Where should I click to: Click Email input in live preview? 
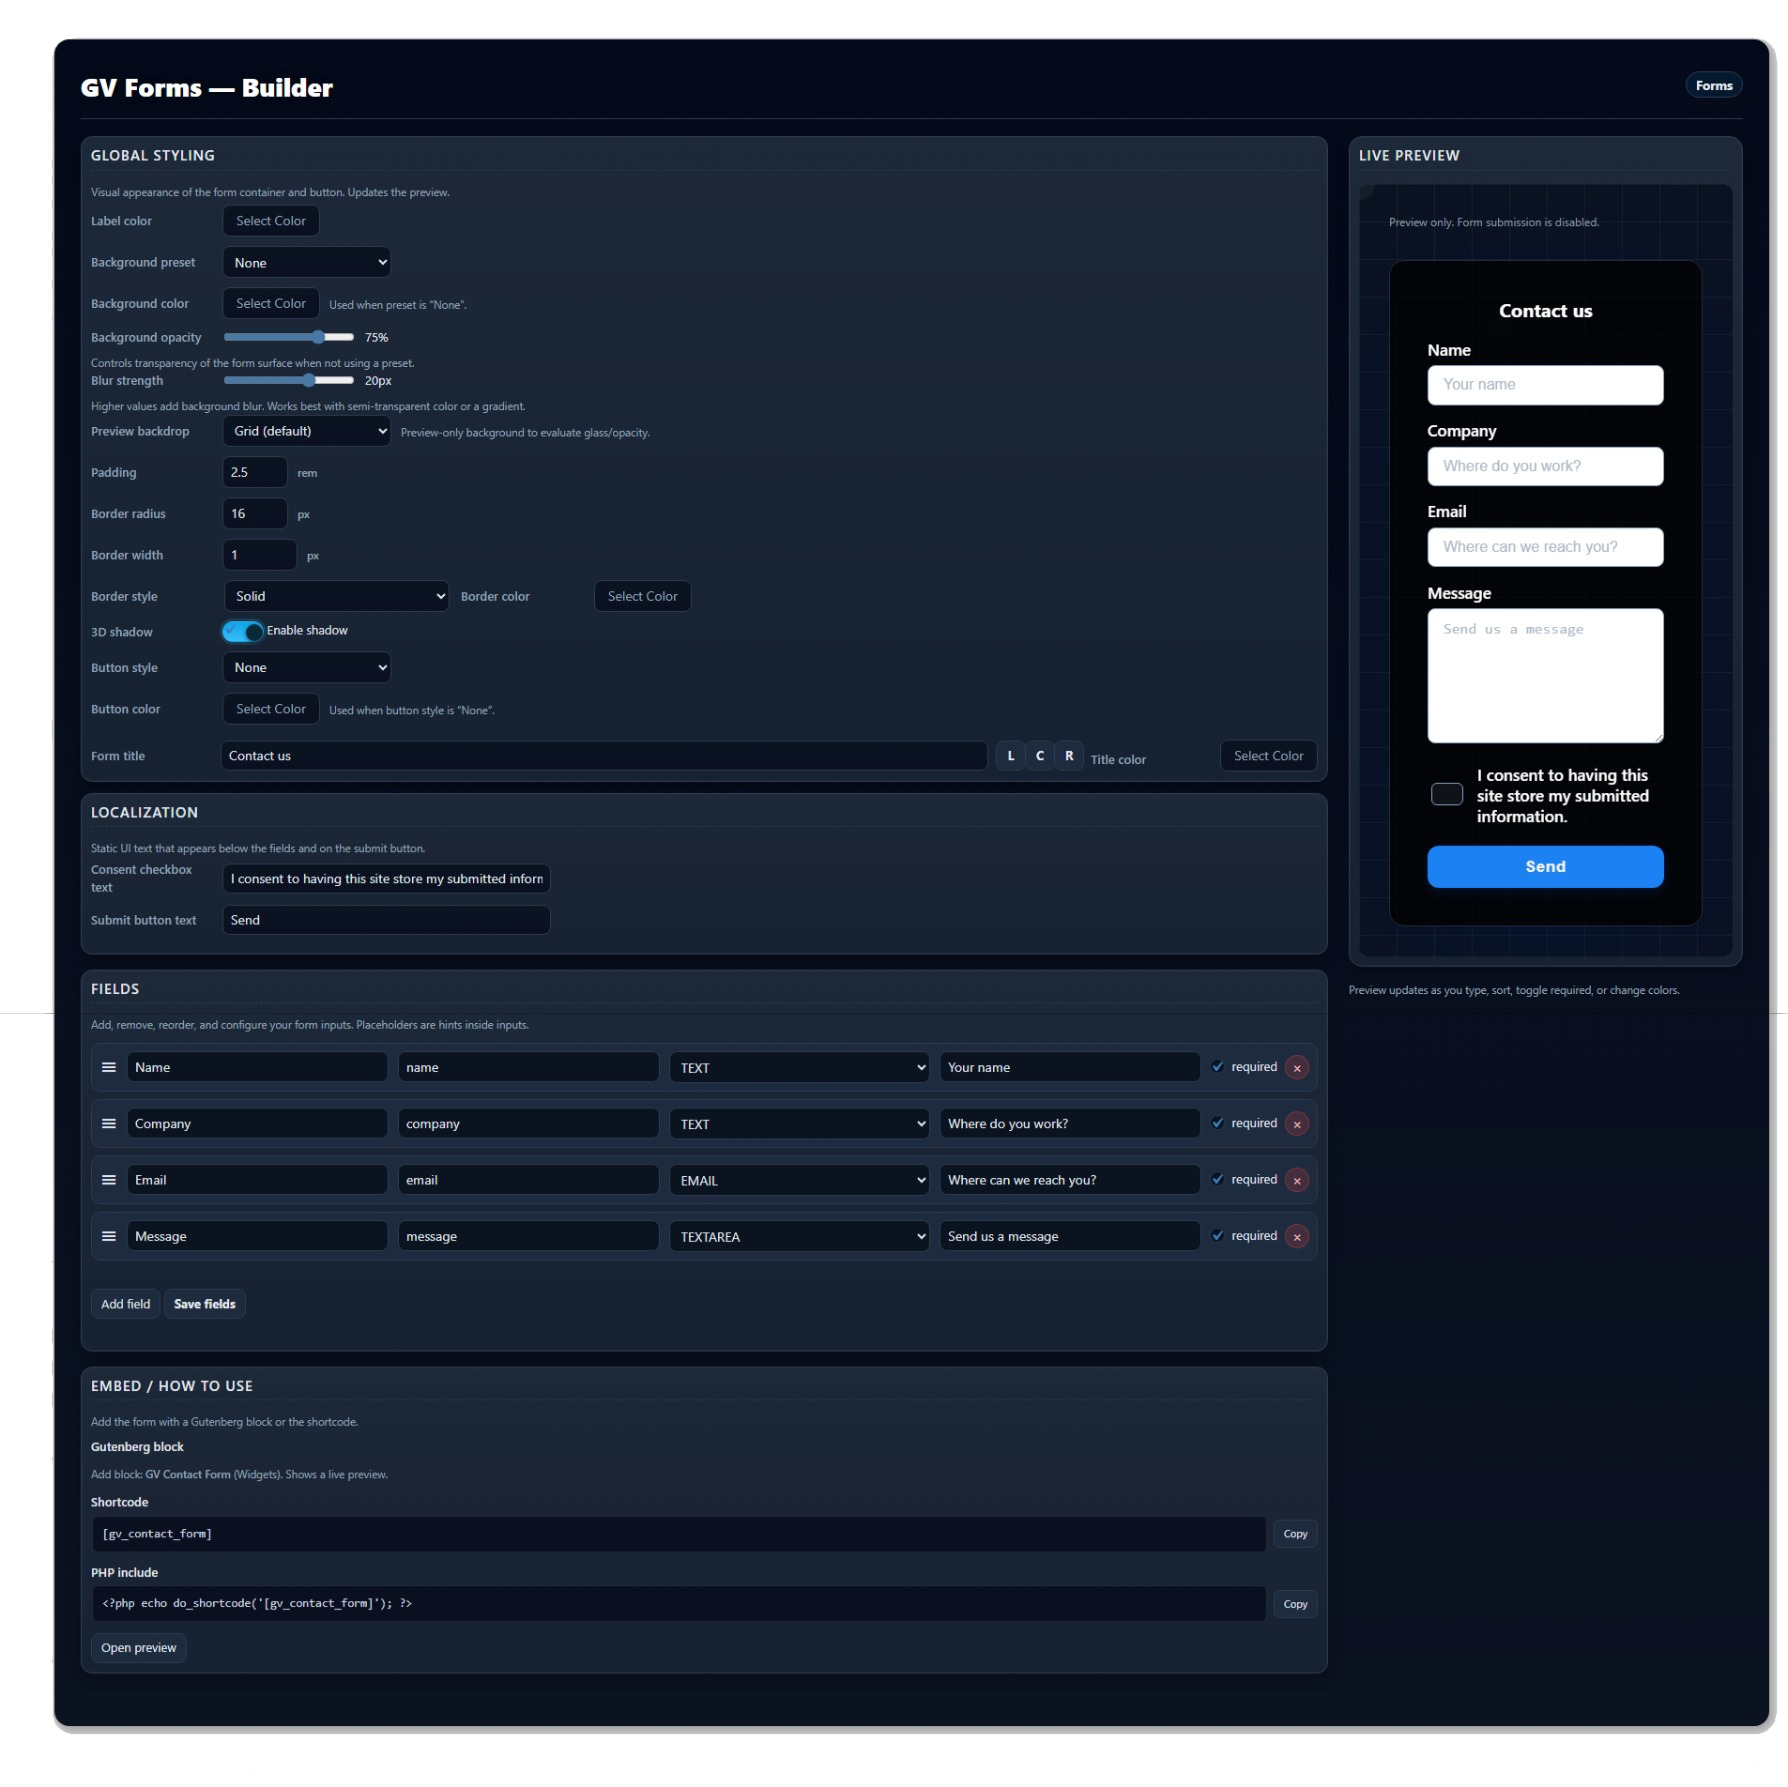coord(1545,547)
